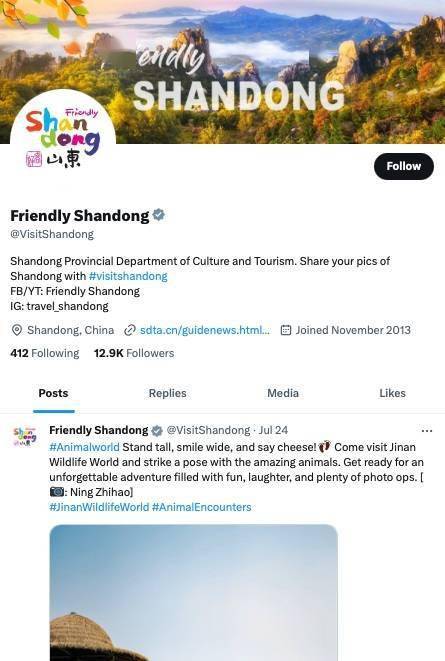Switch to the Replies tab
The image size is (445, 661).
pyautogui.click(x=167, y=393)
